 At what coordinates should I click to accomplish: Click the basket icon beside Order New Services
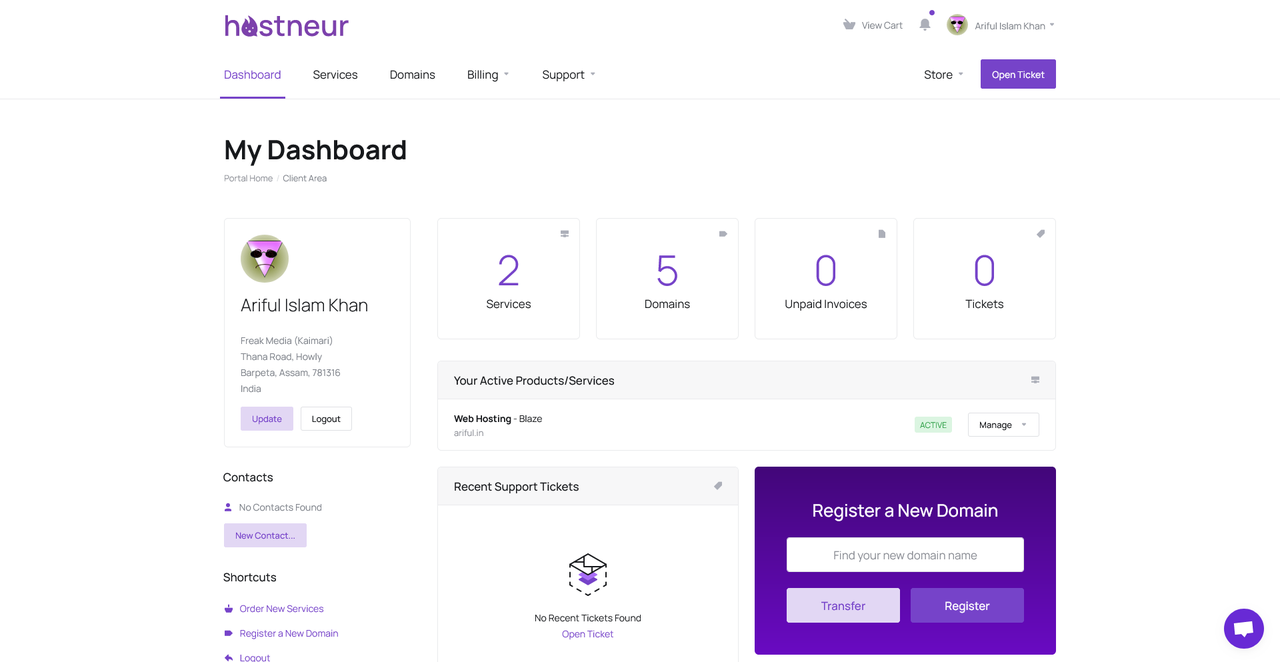coord(228,609)
